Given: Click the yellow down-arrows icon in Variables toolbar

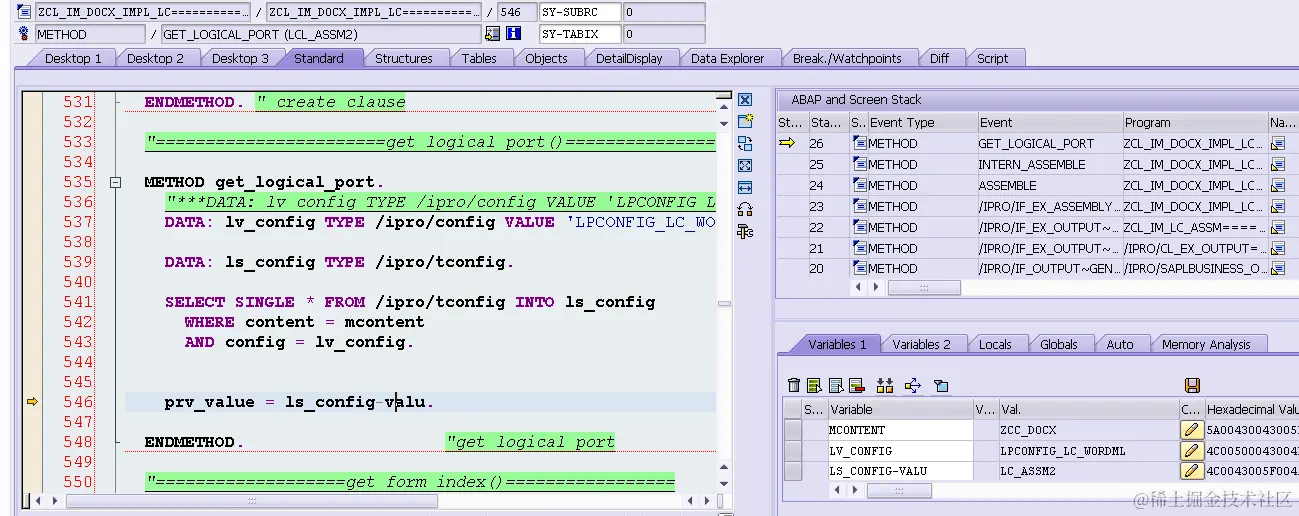Looking at the screenshot, I should point(884,385).
